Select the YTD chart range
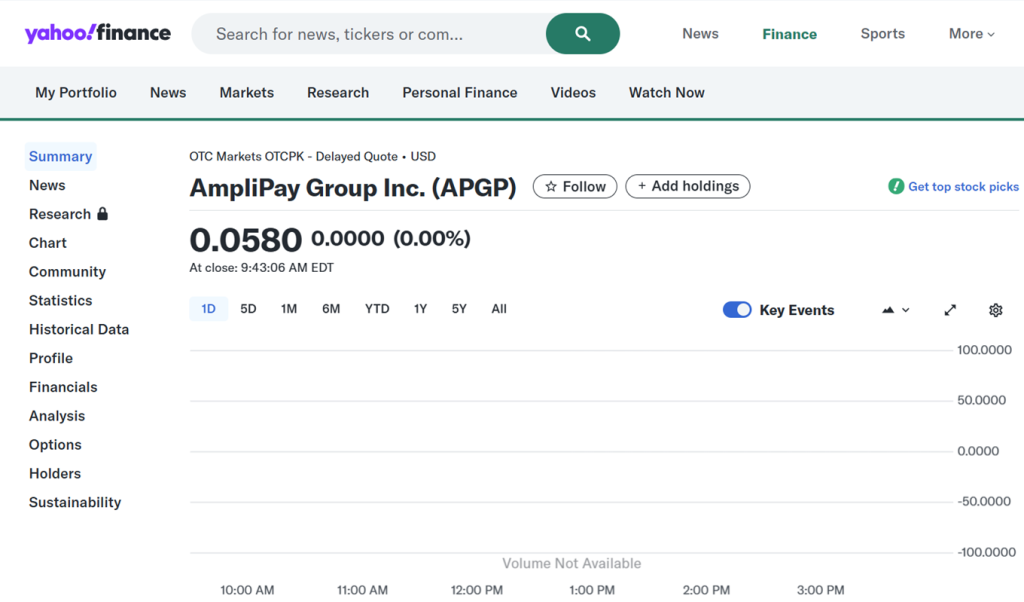 point(377,309)
